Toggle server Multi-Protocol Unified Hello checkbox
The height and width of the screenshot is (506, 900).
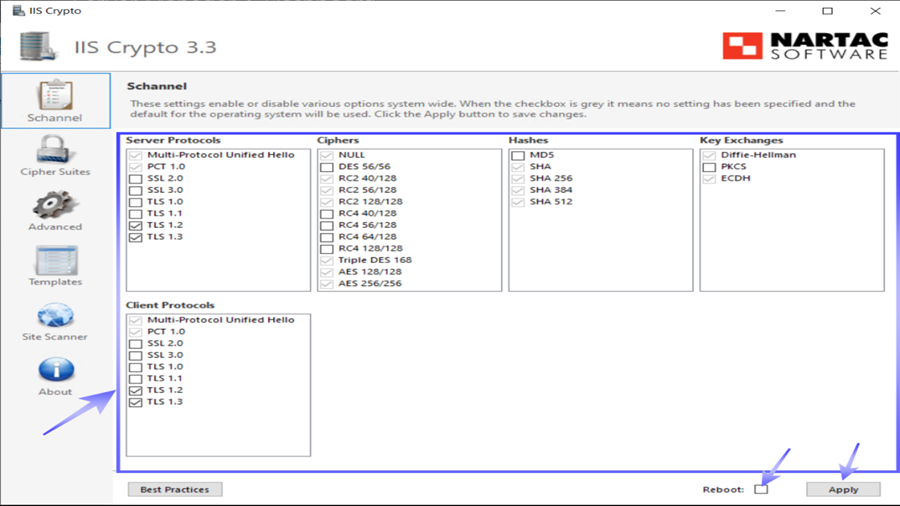point(135,155)
